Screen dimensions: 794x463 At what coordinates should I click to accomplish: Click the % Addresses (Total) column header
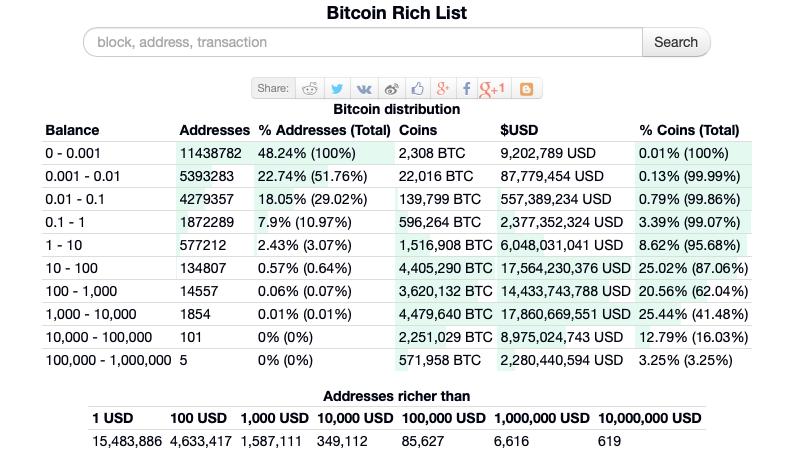pyautogui.click(x=324, y=130)
